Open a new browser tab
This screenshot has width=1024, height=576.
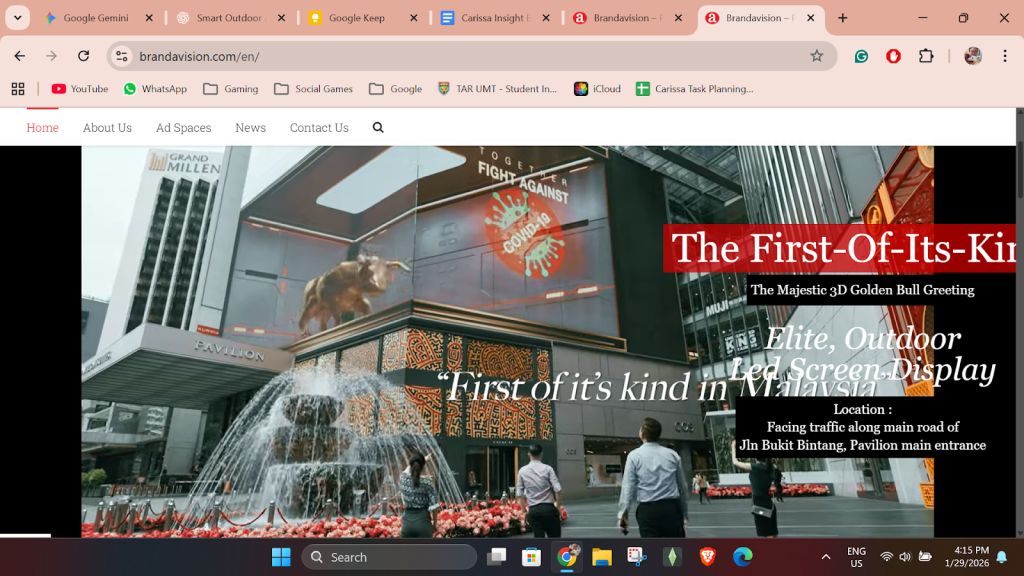coord(842,18)
